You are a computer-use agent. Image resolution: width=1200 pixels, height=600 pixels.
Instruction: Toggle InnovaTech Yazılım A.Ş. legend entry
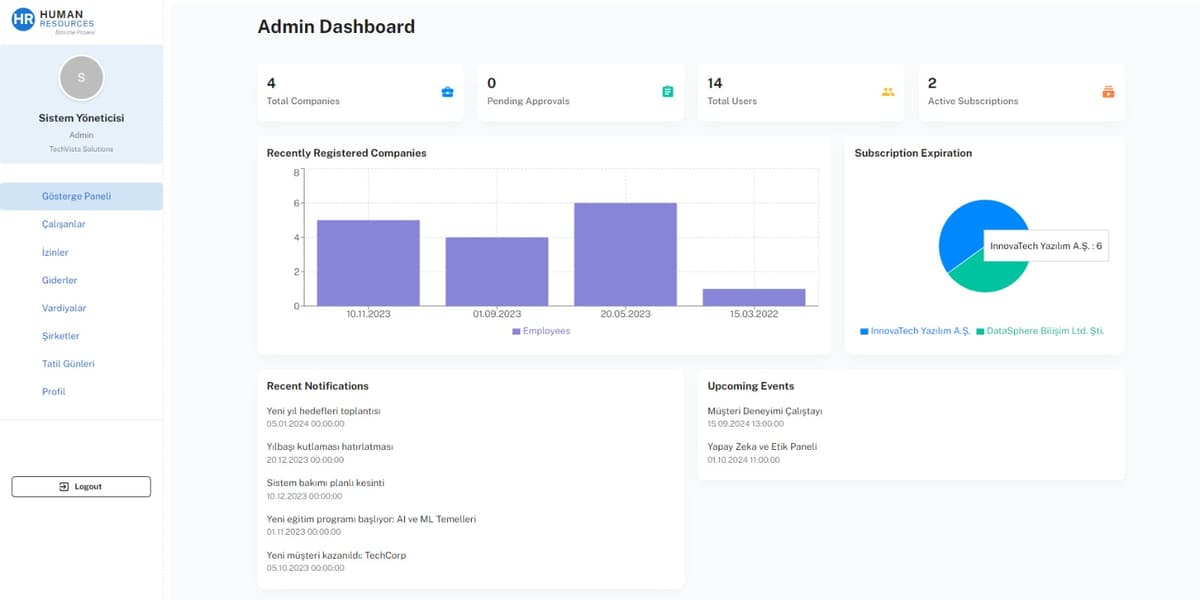915,331
